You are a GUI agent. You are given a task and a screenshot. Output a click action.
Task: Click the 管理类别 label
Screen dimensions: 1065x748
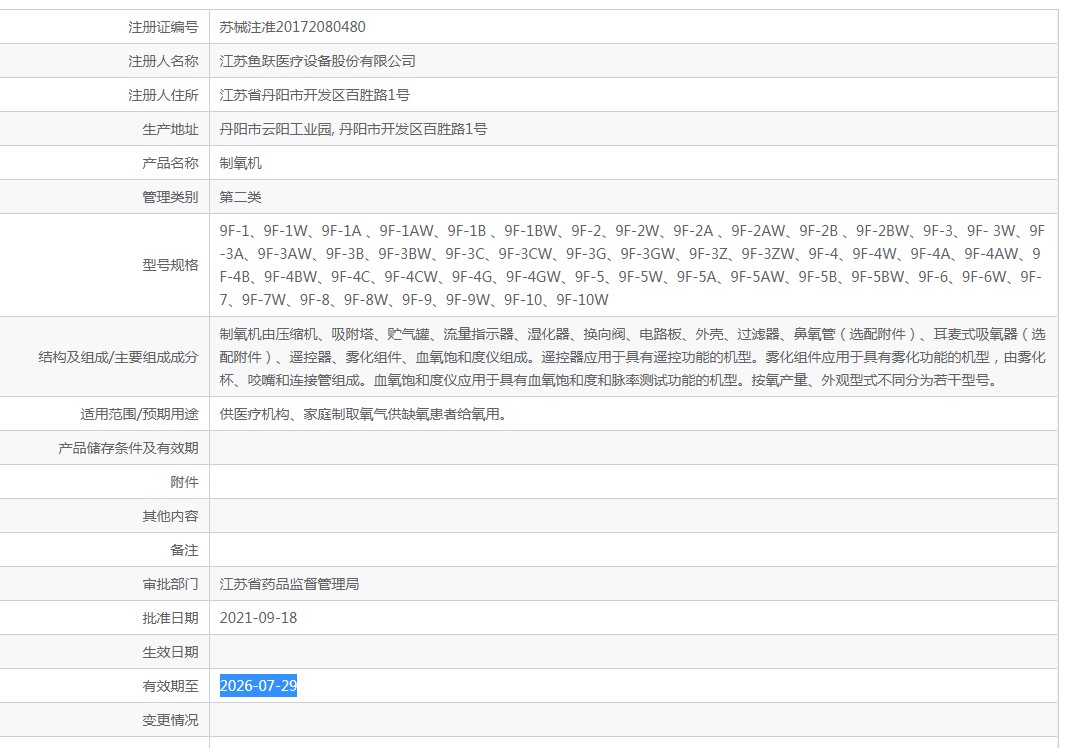tap(170, 197)
